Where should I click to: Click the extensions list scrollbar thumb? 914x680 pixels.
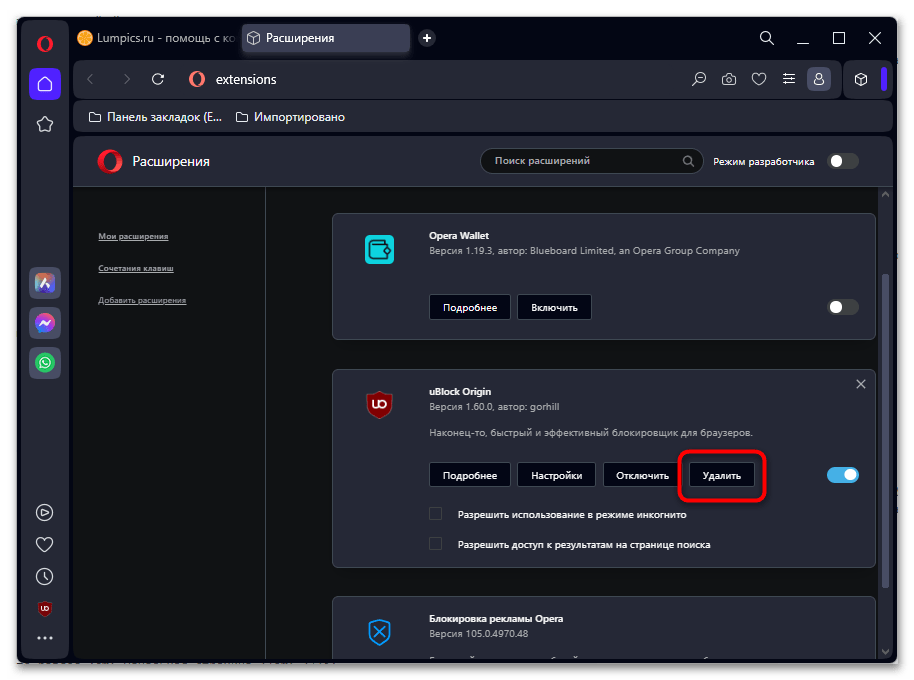click(885, 430)
